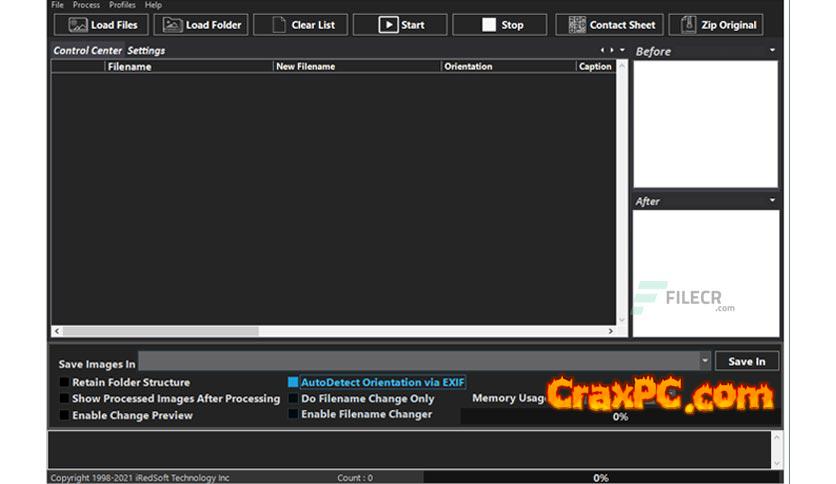Viewport: 836px width, 484px height.
Task: Switch to the Settings tab
Action: click(x=146, y=51)
